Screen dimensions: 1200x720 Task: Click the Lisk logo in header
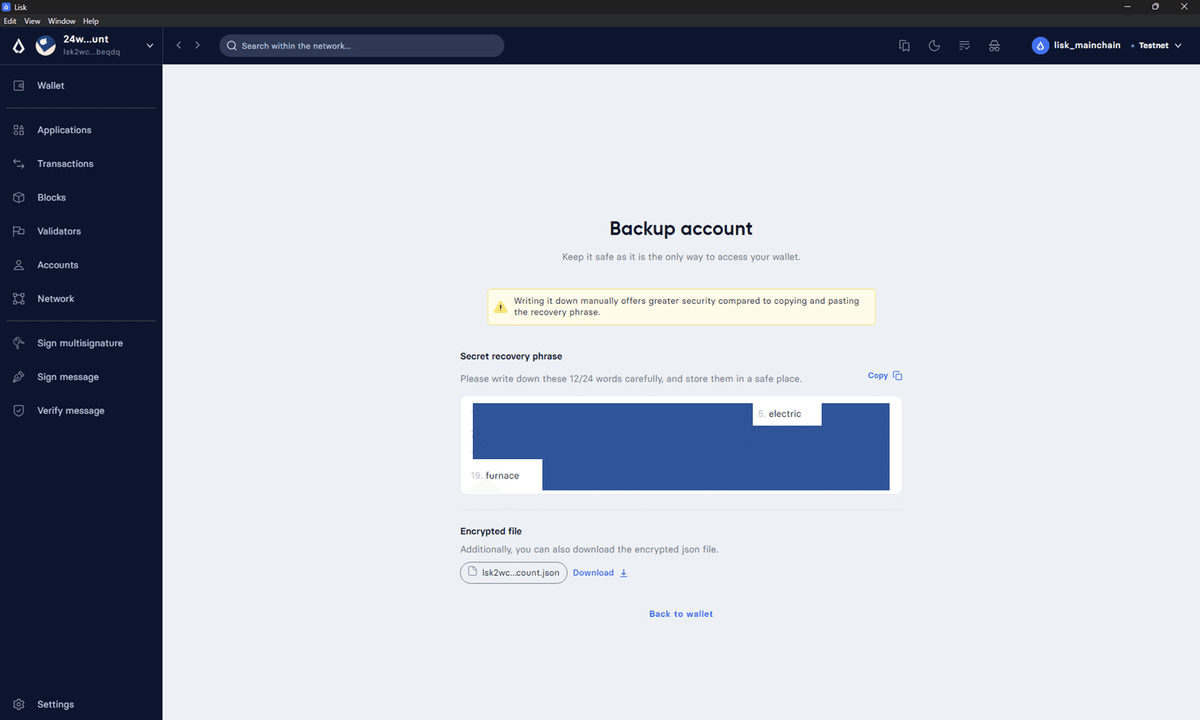pyautogui.click(x=18, y=45)
